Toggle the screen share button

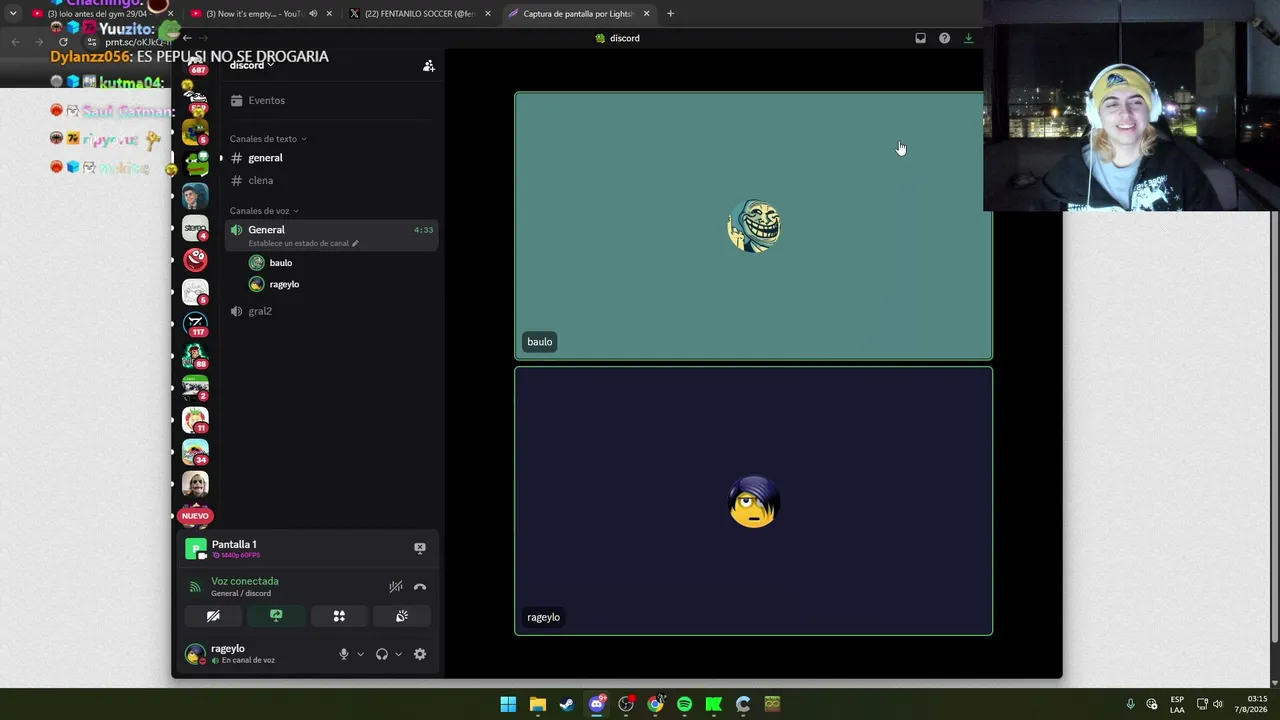[x=276, y=616]
